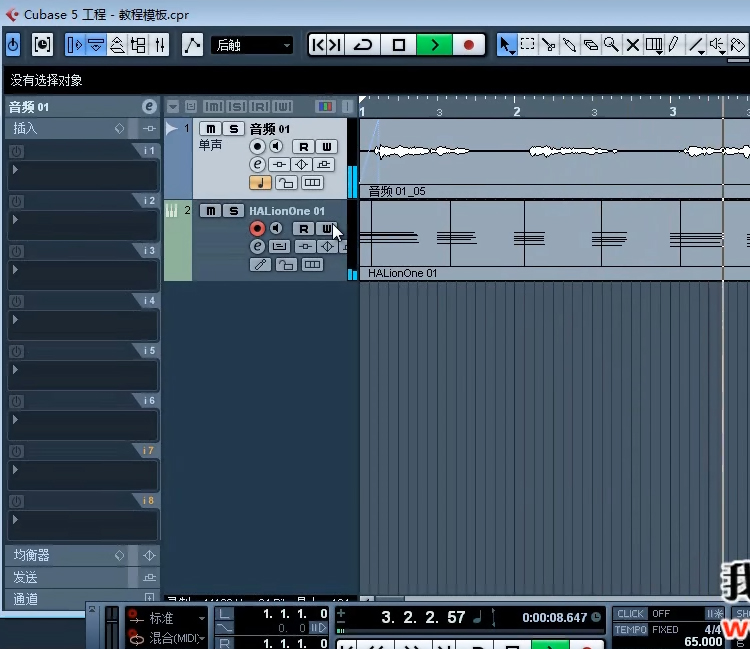This screenshot has height=649, width=750.
Task: Go to previous marker in toolbar
Action: point(318,45)
